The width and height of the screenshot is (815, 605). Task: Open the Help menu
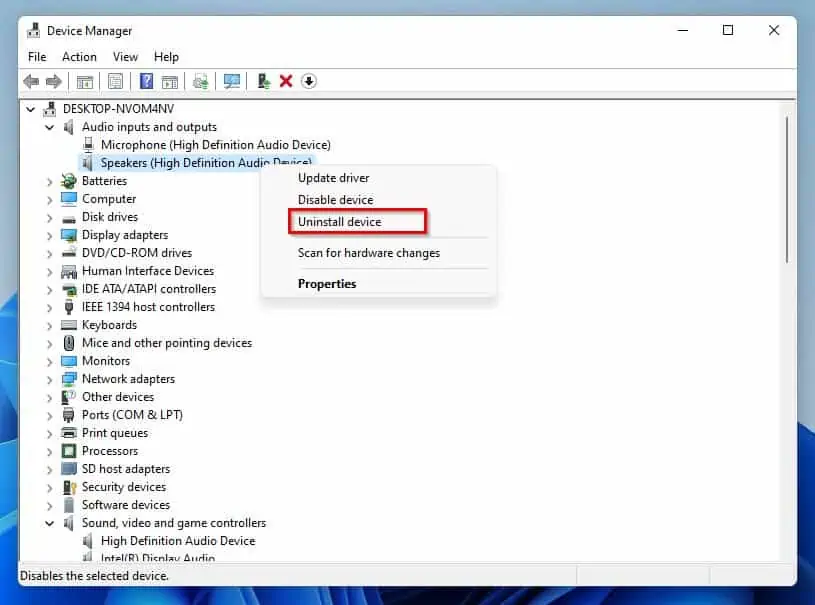click(x=166, y=57)
